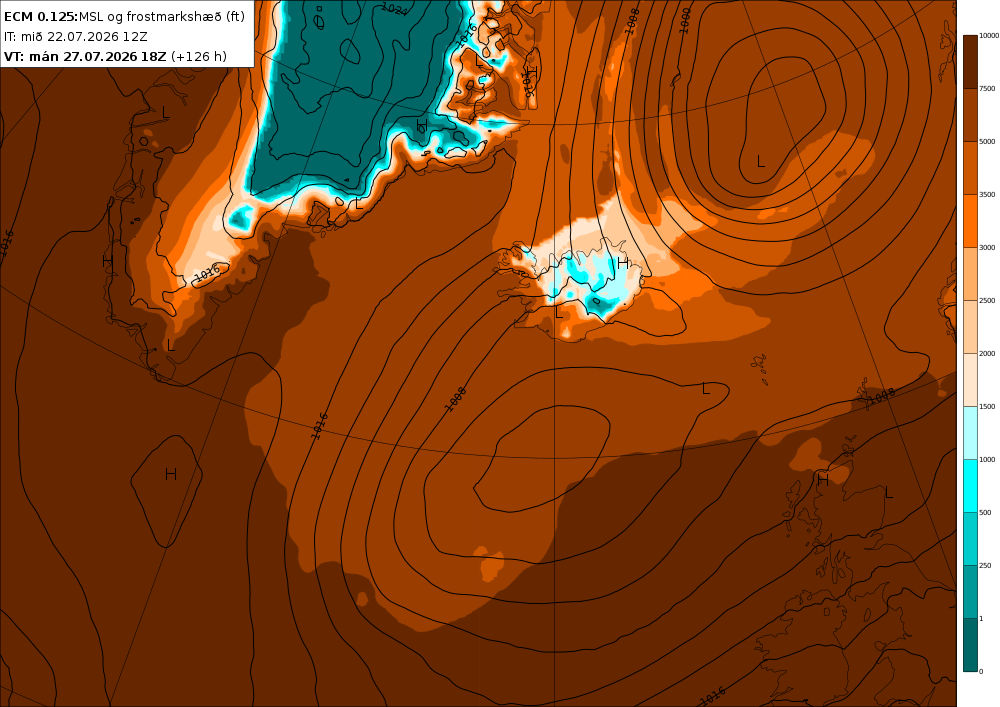Pick the bright cyan 500–1000 legend swatch
The width and height of the screenshot is (1000, 707).
(x=970, y=485)
